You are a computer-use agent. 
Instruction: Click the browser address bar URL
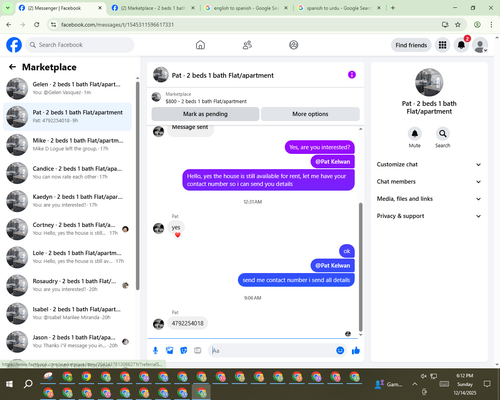pos(117,25)
